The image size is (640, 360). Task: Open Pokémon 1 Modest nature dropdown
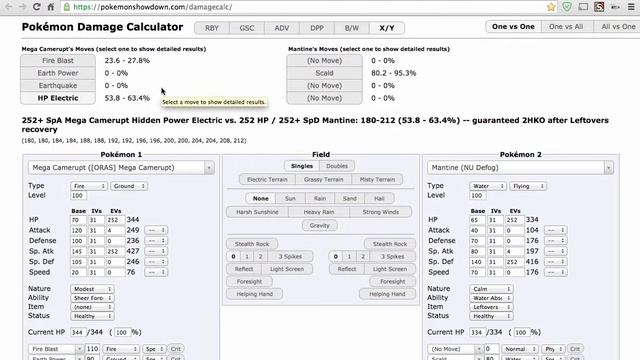coord(92,289)
